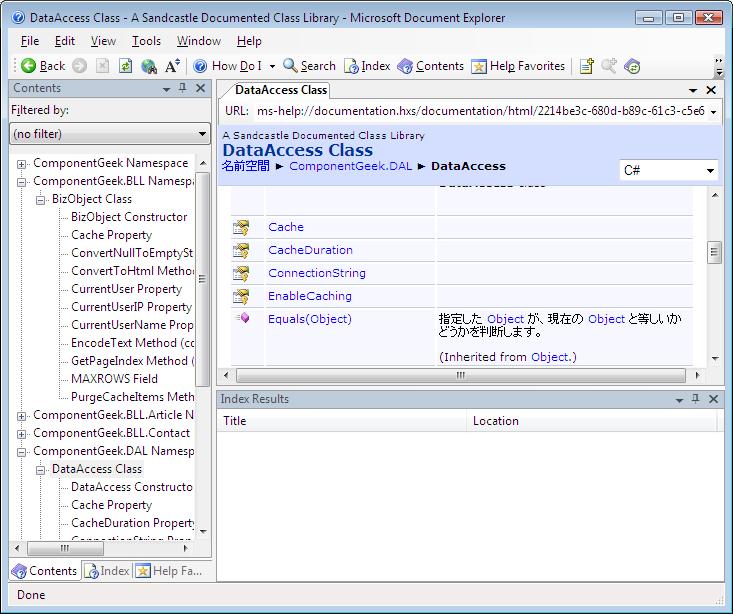Viewport: 733px width, 614px height.
Task: Click the Sync with Table of Contents icon
Action: [x=632, y=66]
